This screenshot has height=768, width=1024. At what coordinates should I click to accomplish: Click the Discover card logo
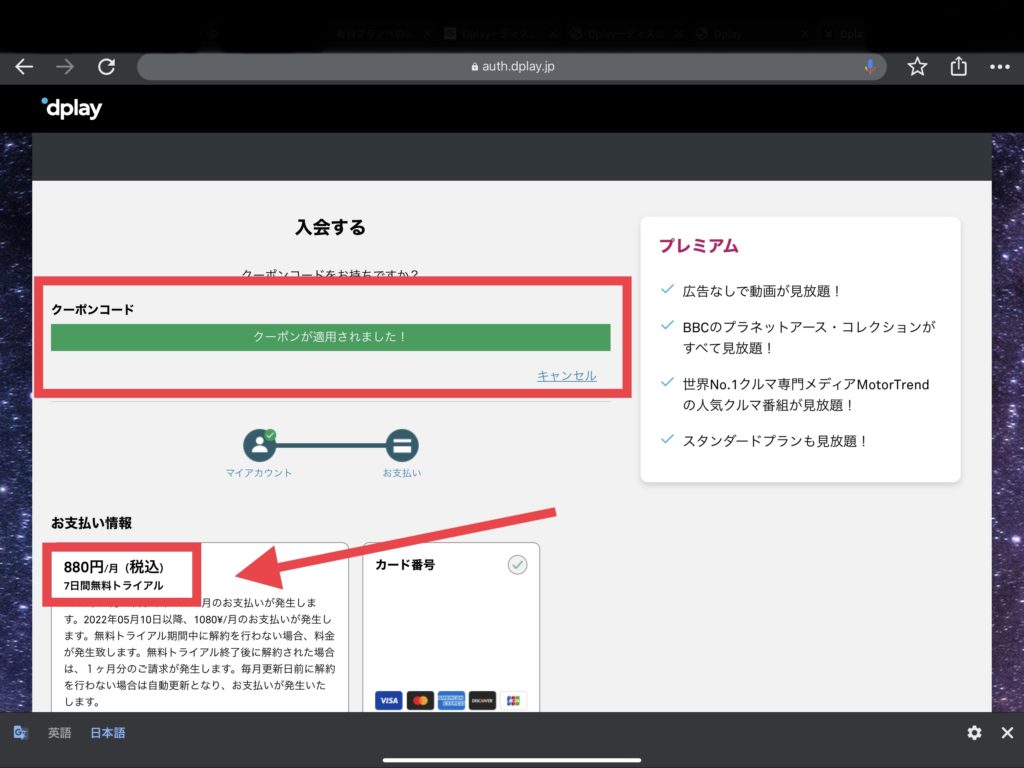tap(482, 701)
